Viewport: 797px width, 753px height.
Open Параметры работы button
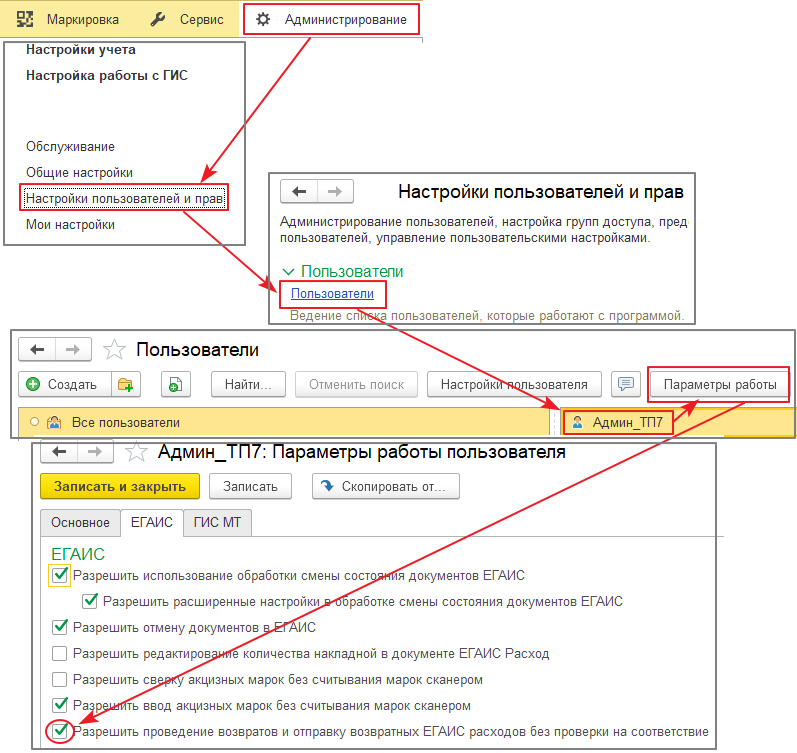(720, 384)
